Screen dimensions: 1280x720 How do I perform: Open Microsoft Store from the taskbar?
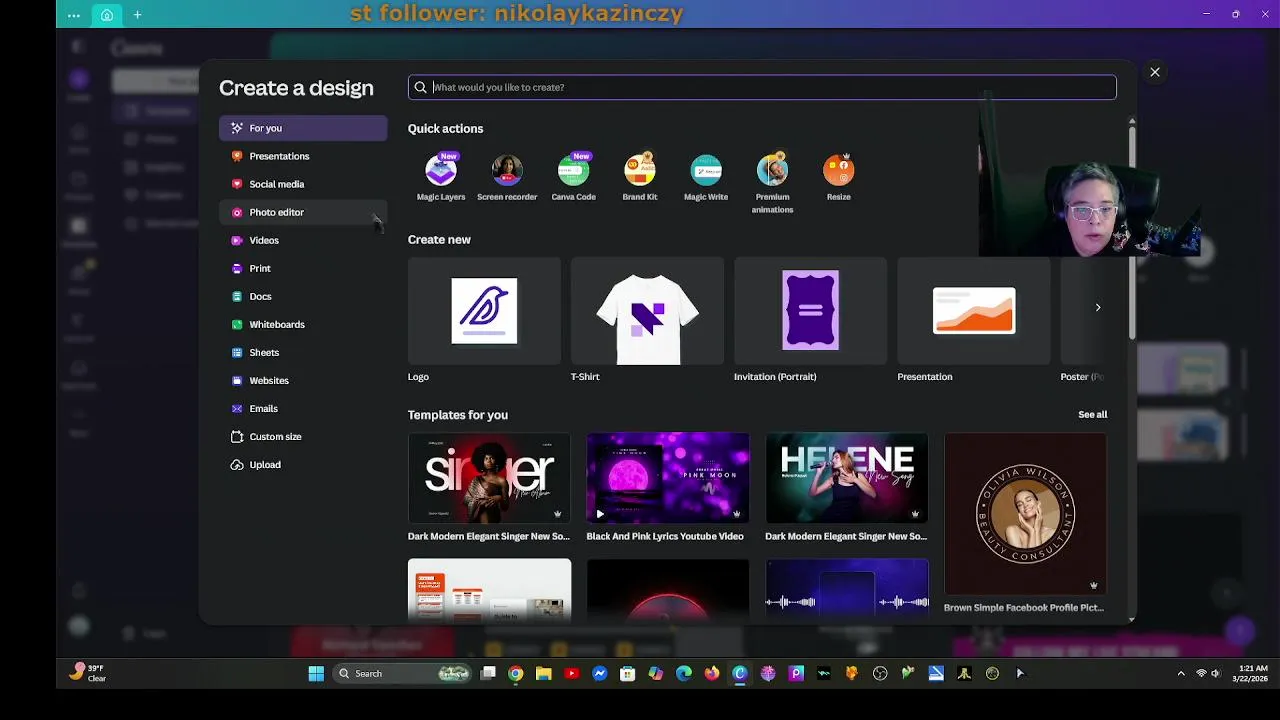pos(627,673)
